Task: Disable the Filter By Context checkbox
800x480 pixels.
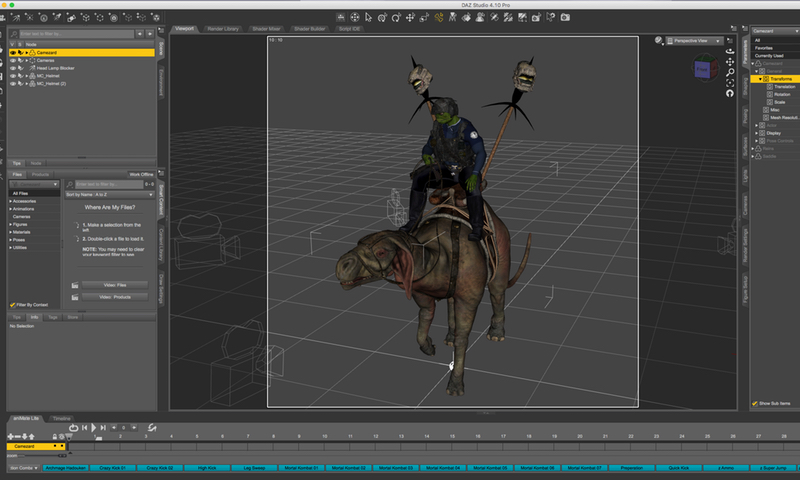Action: [12, 304]
